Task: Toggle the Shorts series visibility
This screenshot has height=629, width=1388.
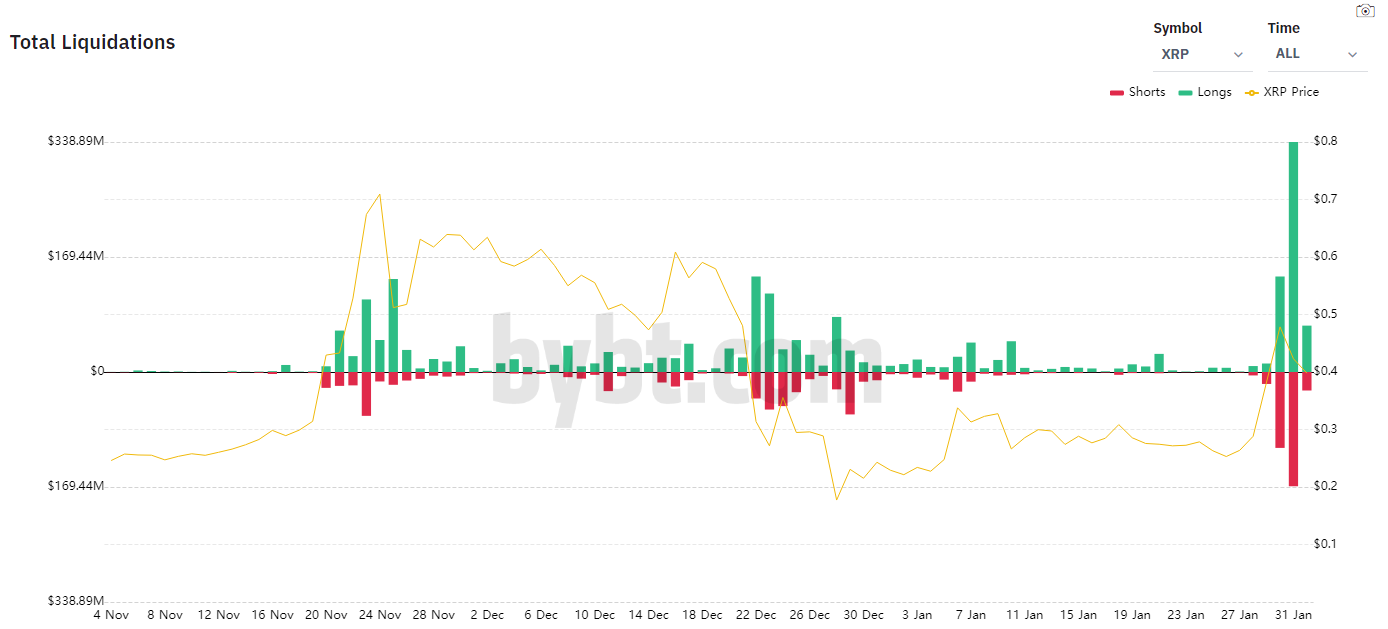Action: [x=1140, y=91]
